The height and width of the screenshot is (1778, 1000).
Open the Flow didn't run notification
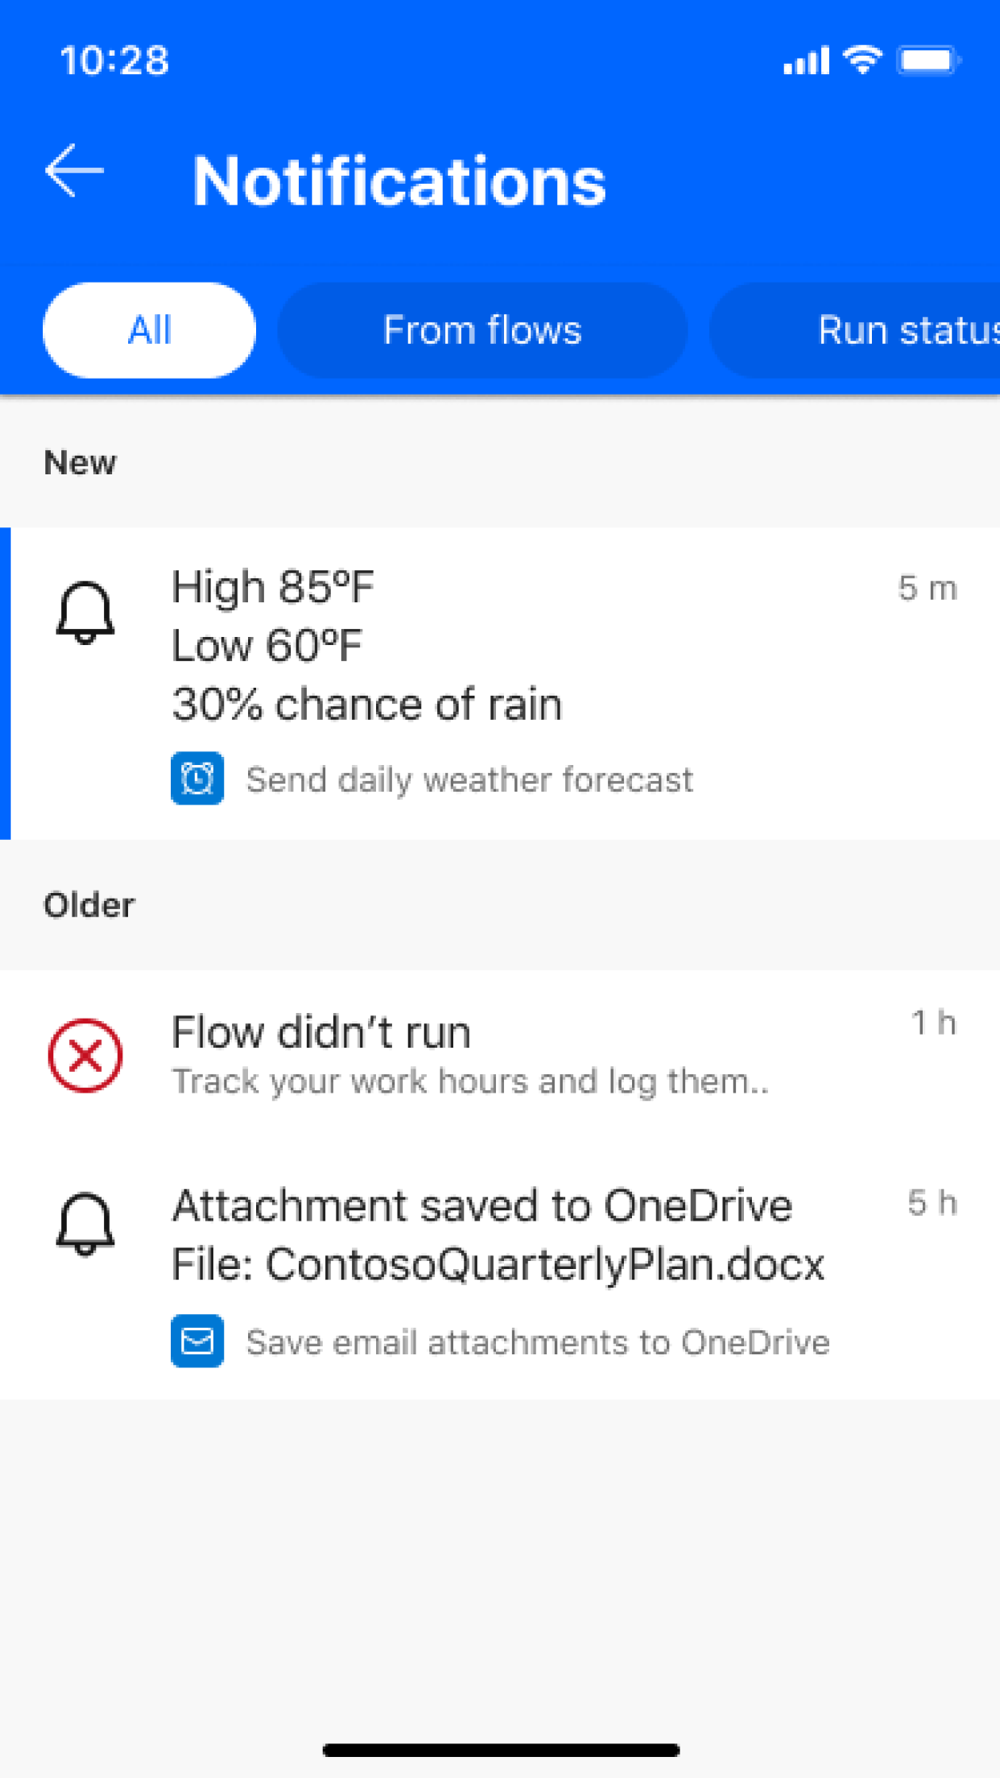coord(500,1056)
